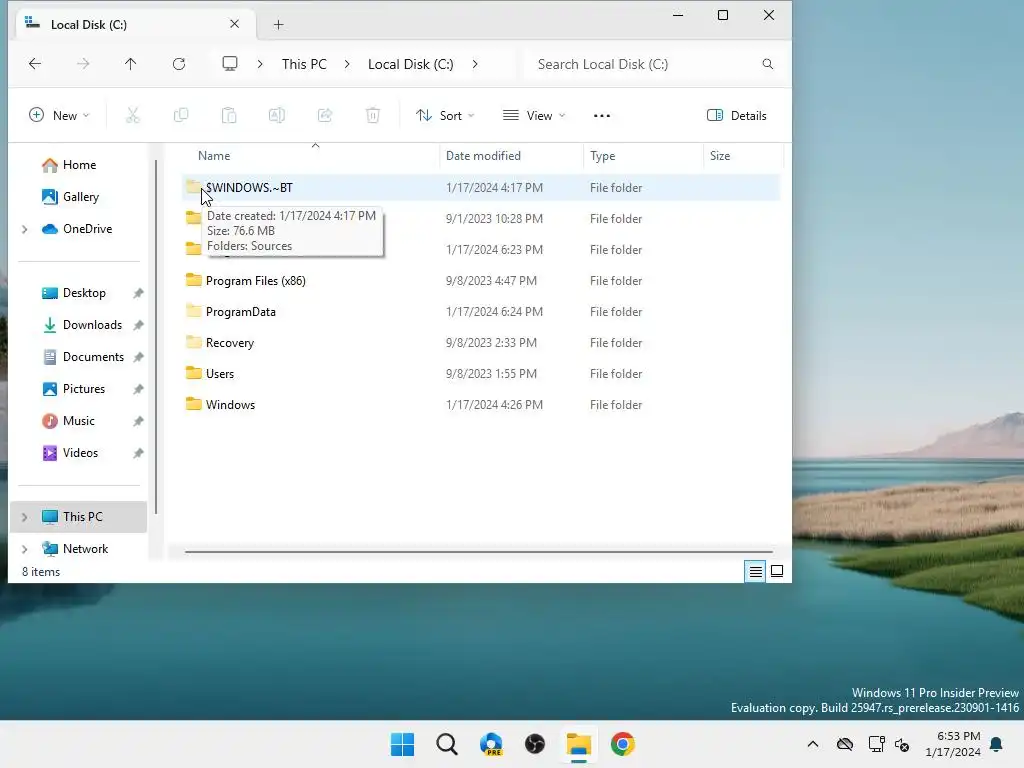This screenshot has height=768, width=1024.
Task: Select the ProgramData folder
Action: 481,312
